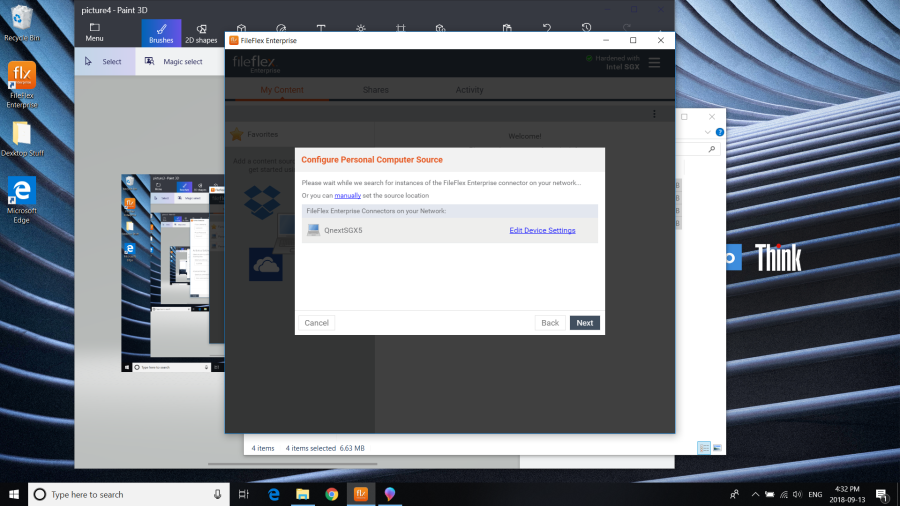Open Microsoft Edge desktop shortcut
Viewport: 900px width, 506px height.
22,199
